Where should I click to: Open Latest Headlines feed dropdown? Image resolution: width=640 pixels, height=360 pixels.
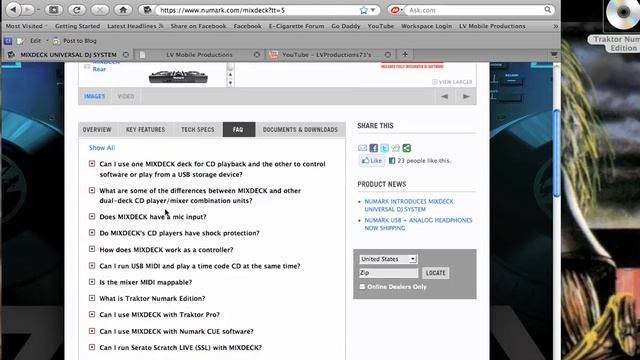point(135,26)
